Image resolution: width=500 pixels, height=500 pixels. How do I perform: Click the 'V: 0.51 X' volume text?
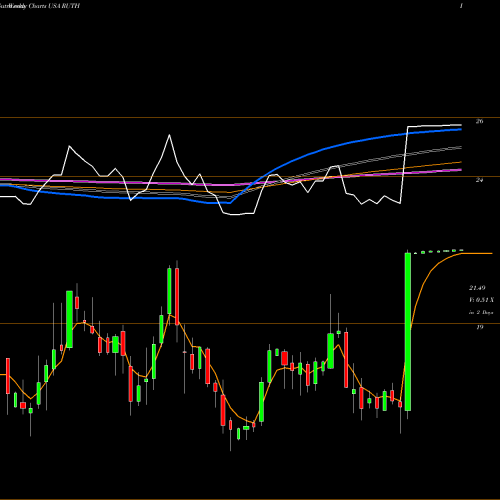481,300
